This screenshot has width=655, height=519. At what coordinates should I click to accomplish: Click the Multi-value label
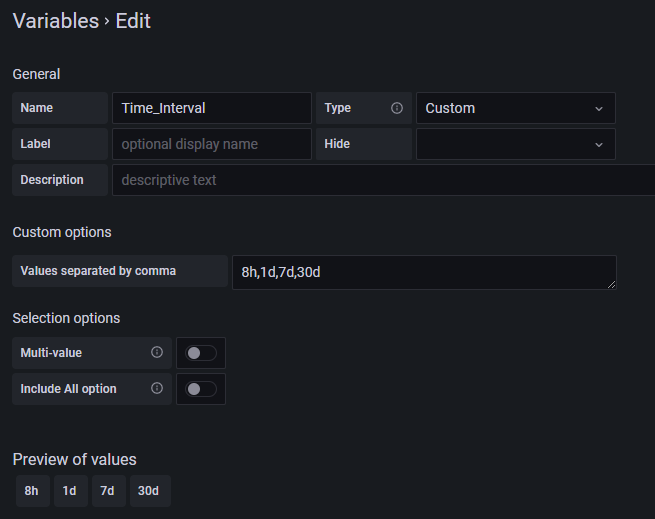pos(51,353)
